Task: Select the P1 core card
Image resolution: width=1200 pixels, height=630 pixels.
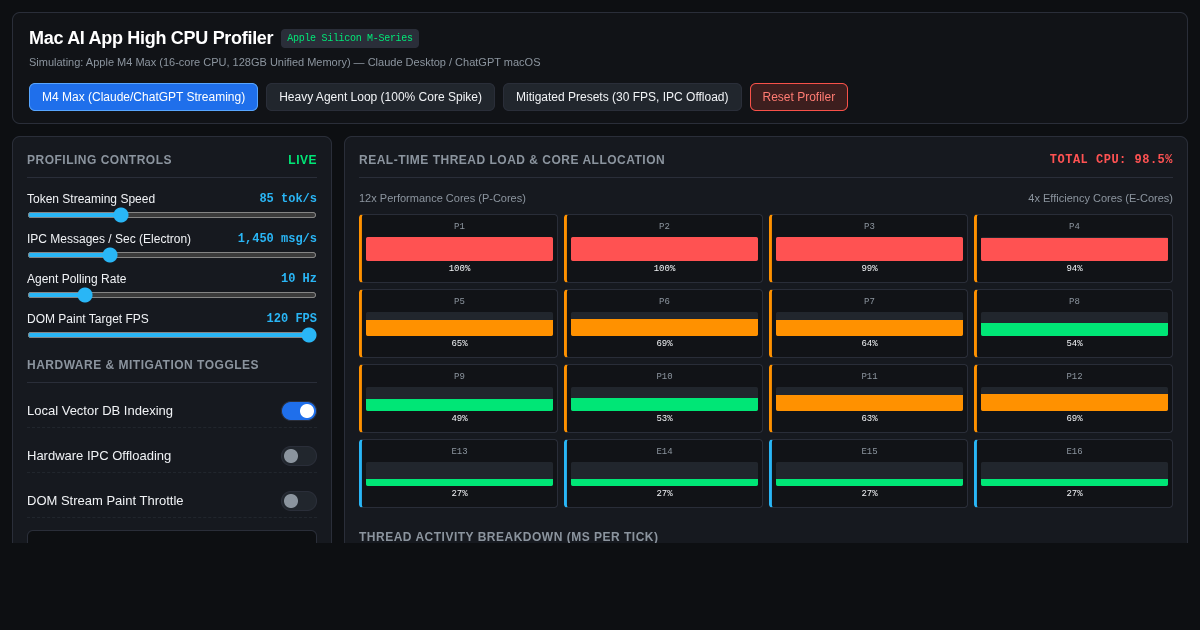Action: [459, 249]
